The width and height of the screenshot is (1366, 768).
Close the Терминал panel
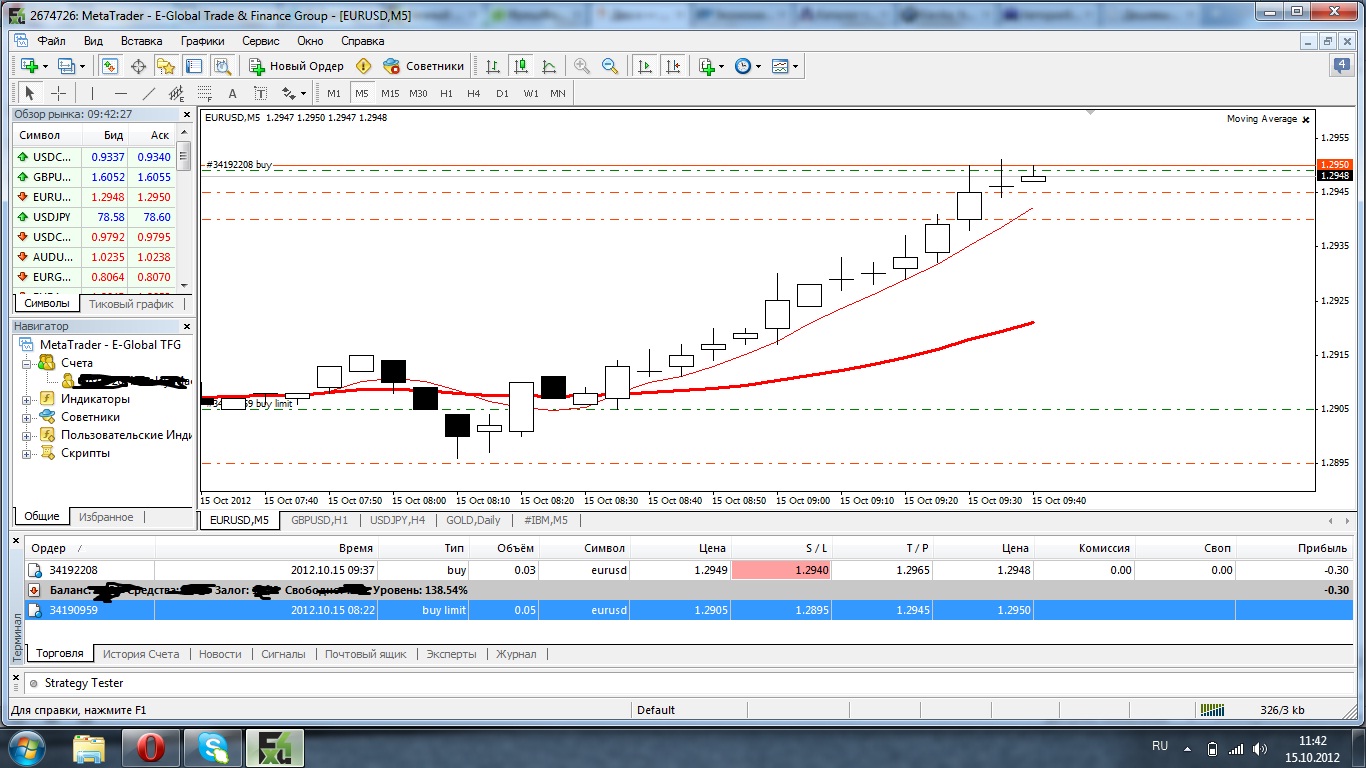(17, 541)
